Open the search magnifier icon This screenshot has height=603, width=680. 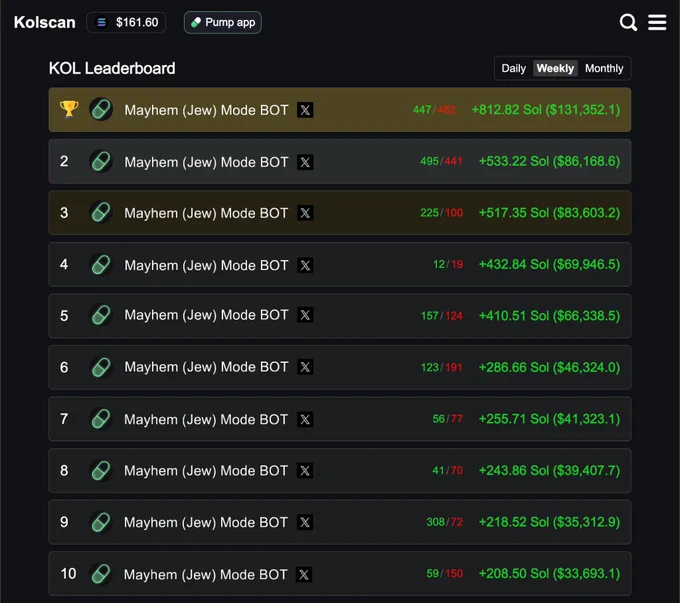coord(628,22)
